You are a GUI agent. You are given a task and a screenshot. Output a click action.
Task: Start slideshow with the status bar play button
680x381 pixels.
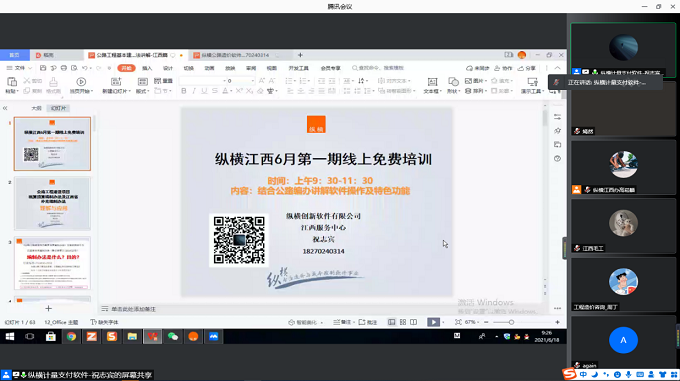pos(433,322)
